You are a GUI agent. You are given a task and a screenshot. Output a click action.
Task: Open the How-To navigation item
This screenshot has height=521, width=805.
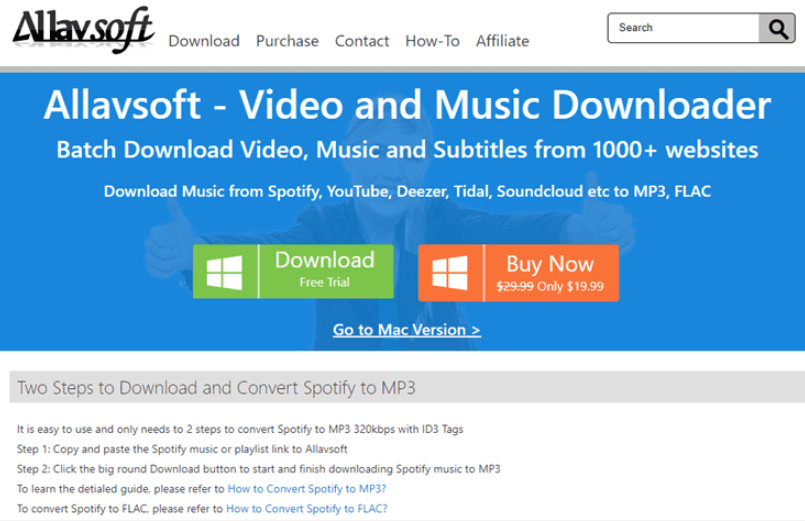point(432,41)
